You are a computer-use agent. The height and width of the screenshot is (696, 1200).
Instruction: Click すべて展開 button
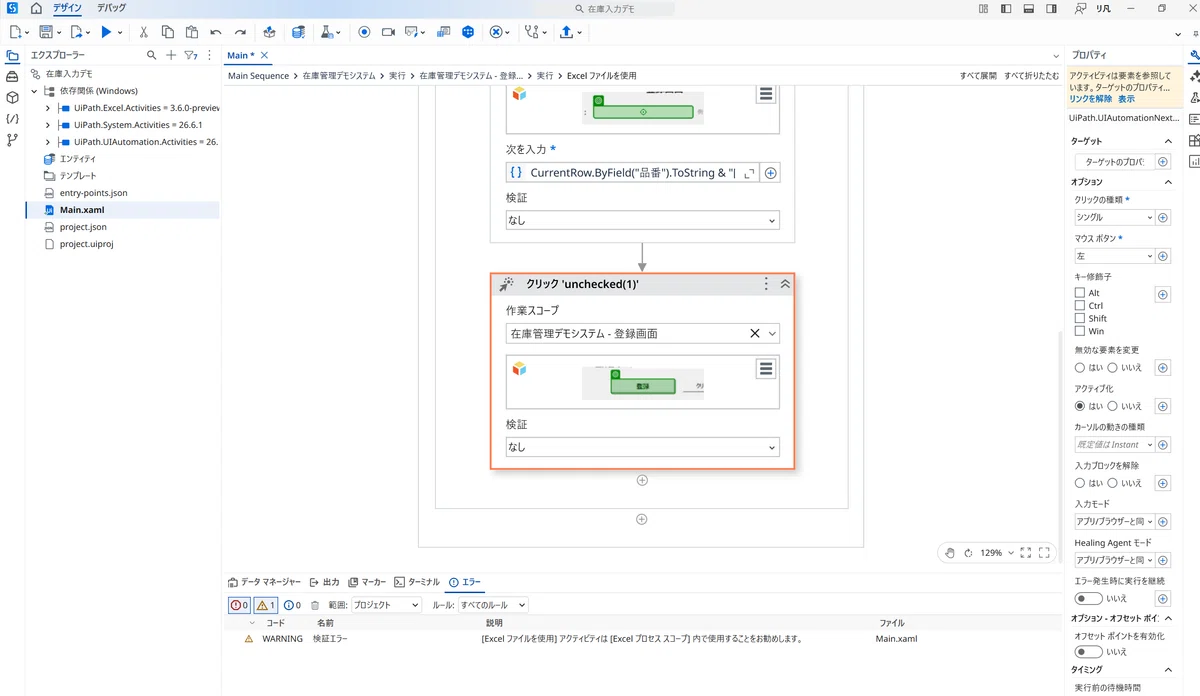pos(978,76)
